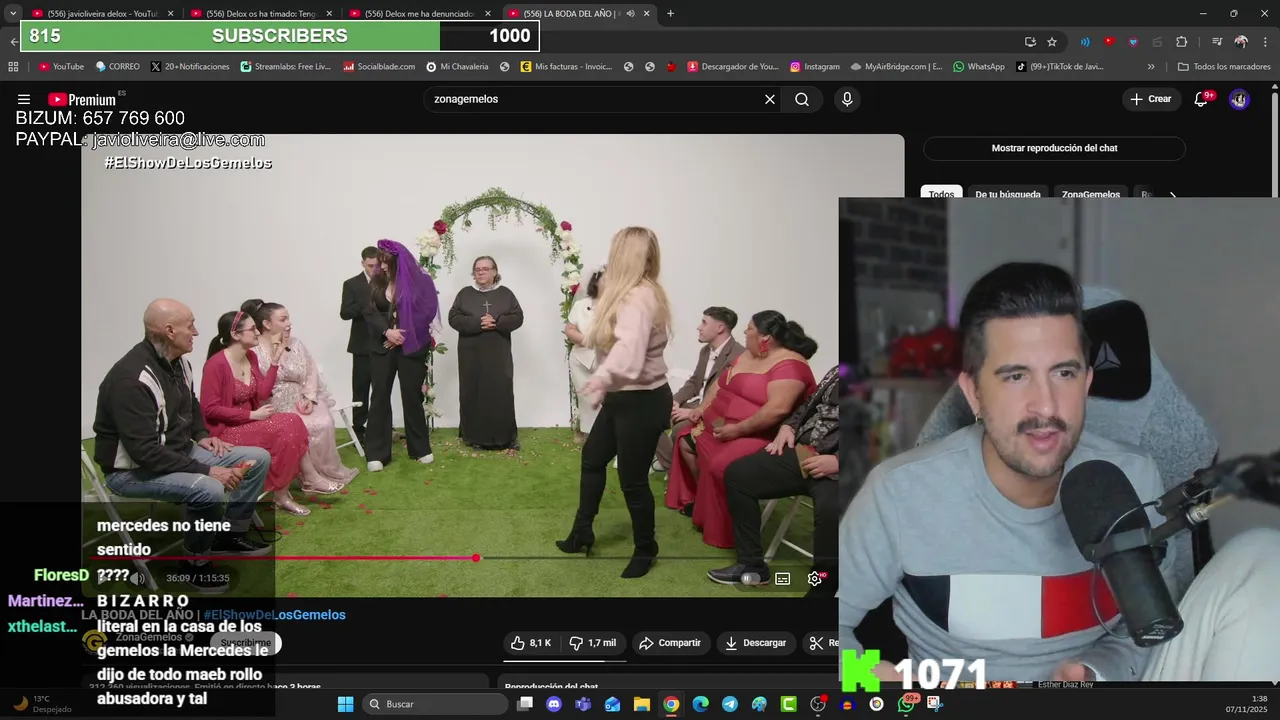Mute the LA BODA DEL AÑO tab audio
1280x720 pixels.
(x=630, y=14)
